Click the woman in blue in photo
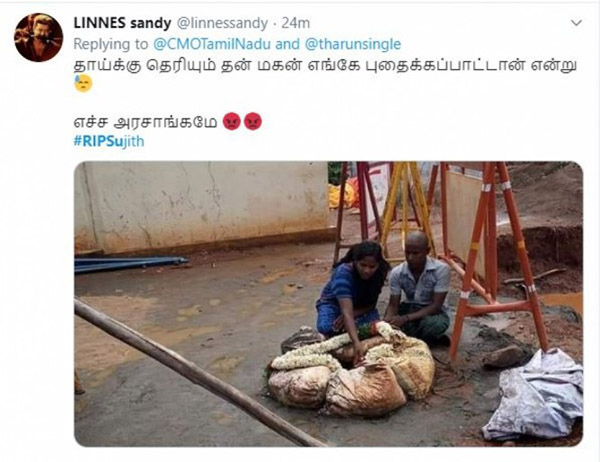This screenshot has width=600, height=462. tap(350, 292)
